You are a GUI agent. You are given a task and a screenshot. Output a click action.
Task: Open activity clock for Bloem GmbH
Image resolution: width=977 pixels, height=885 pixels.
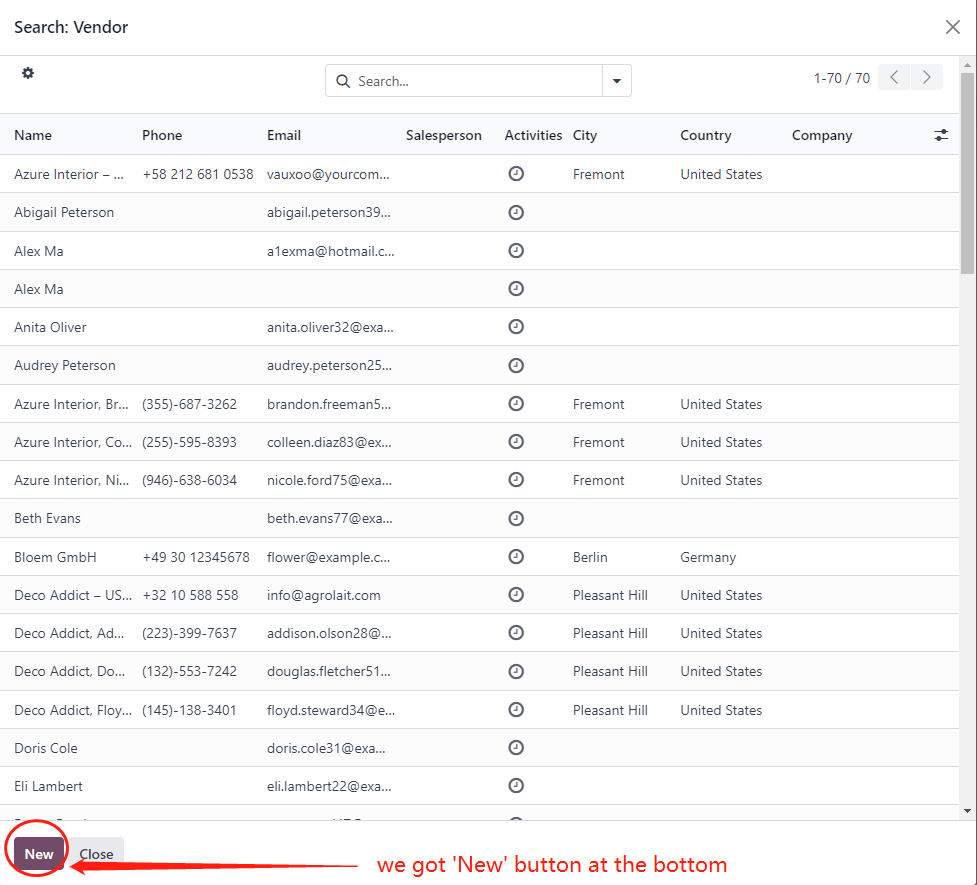[x=516, y=557]
